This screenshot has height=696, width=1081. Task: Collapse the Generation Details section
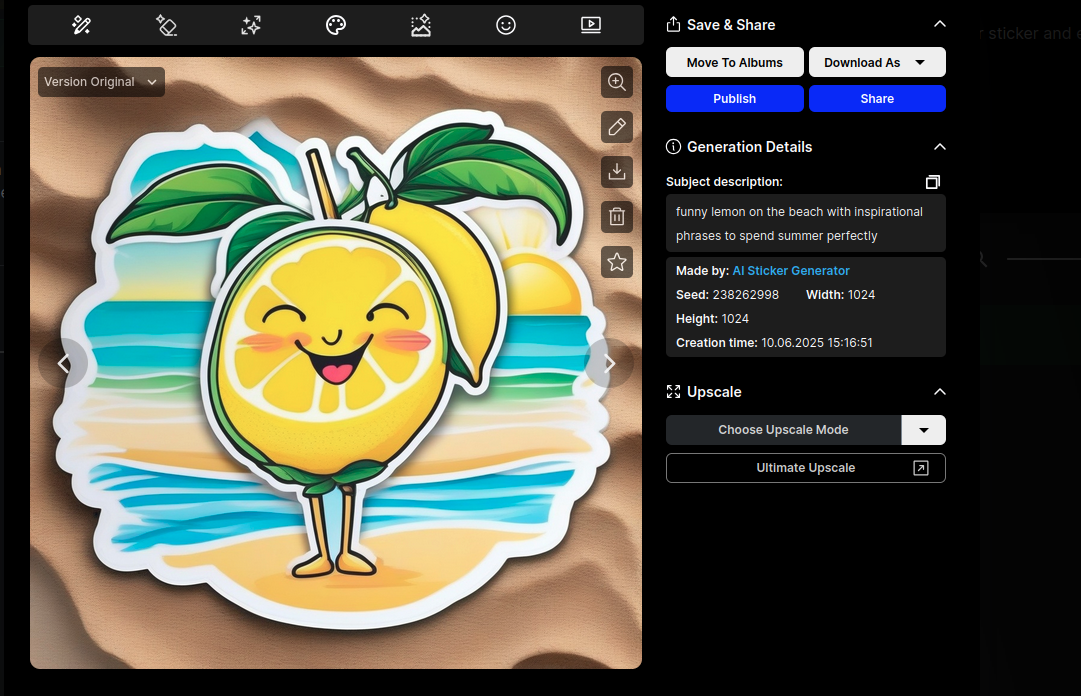point(939,146)
